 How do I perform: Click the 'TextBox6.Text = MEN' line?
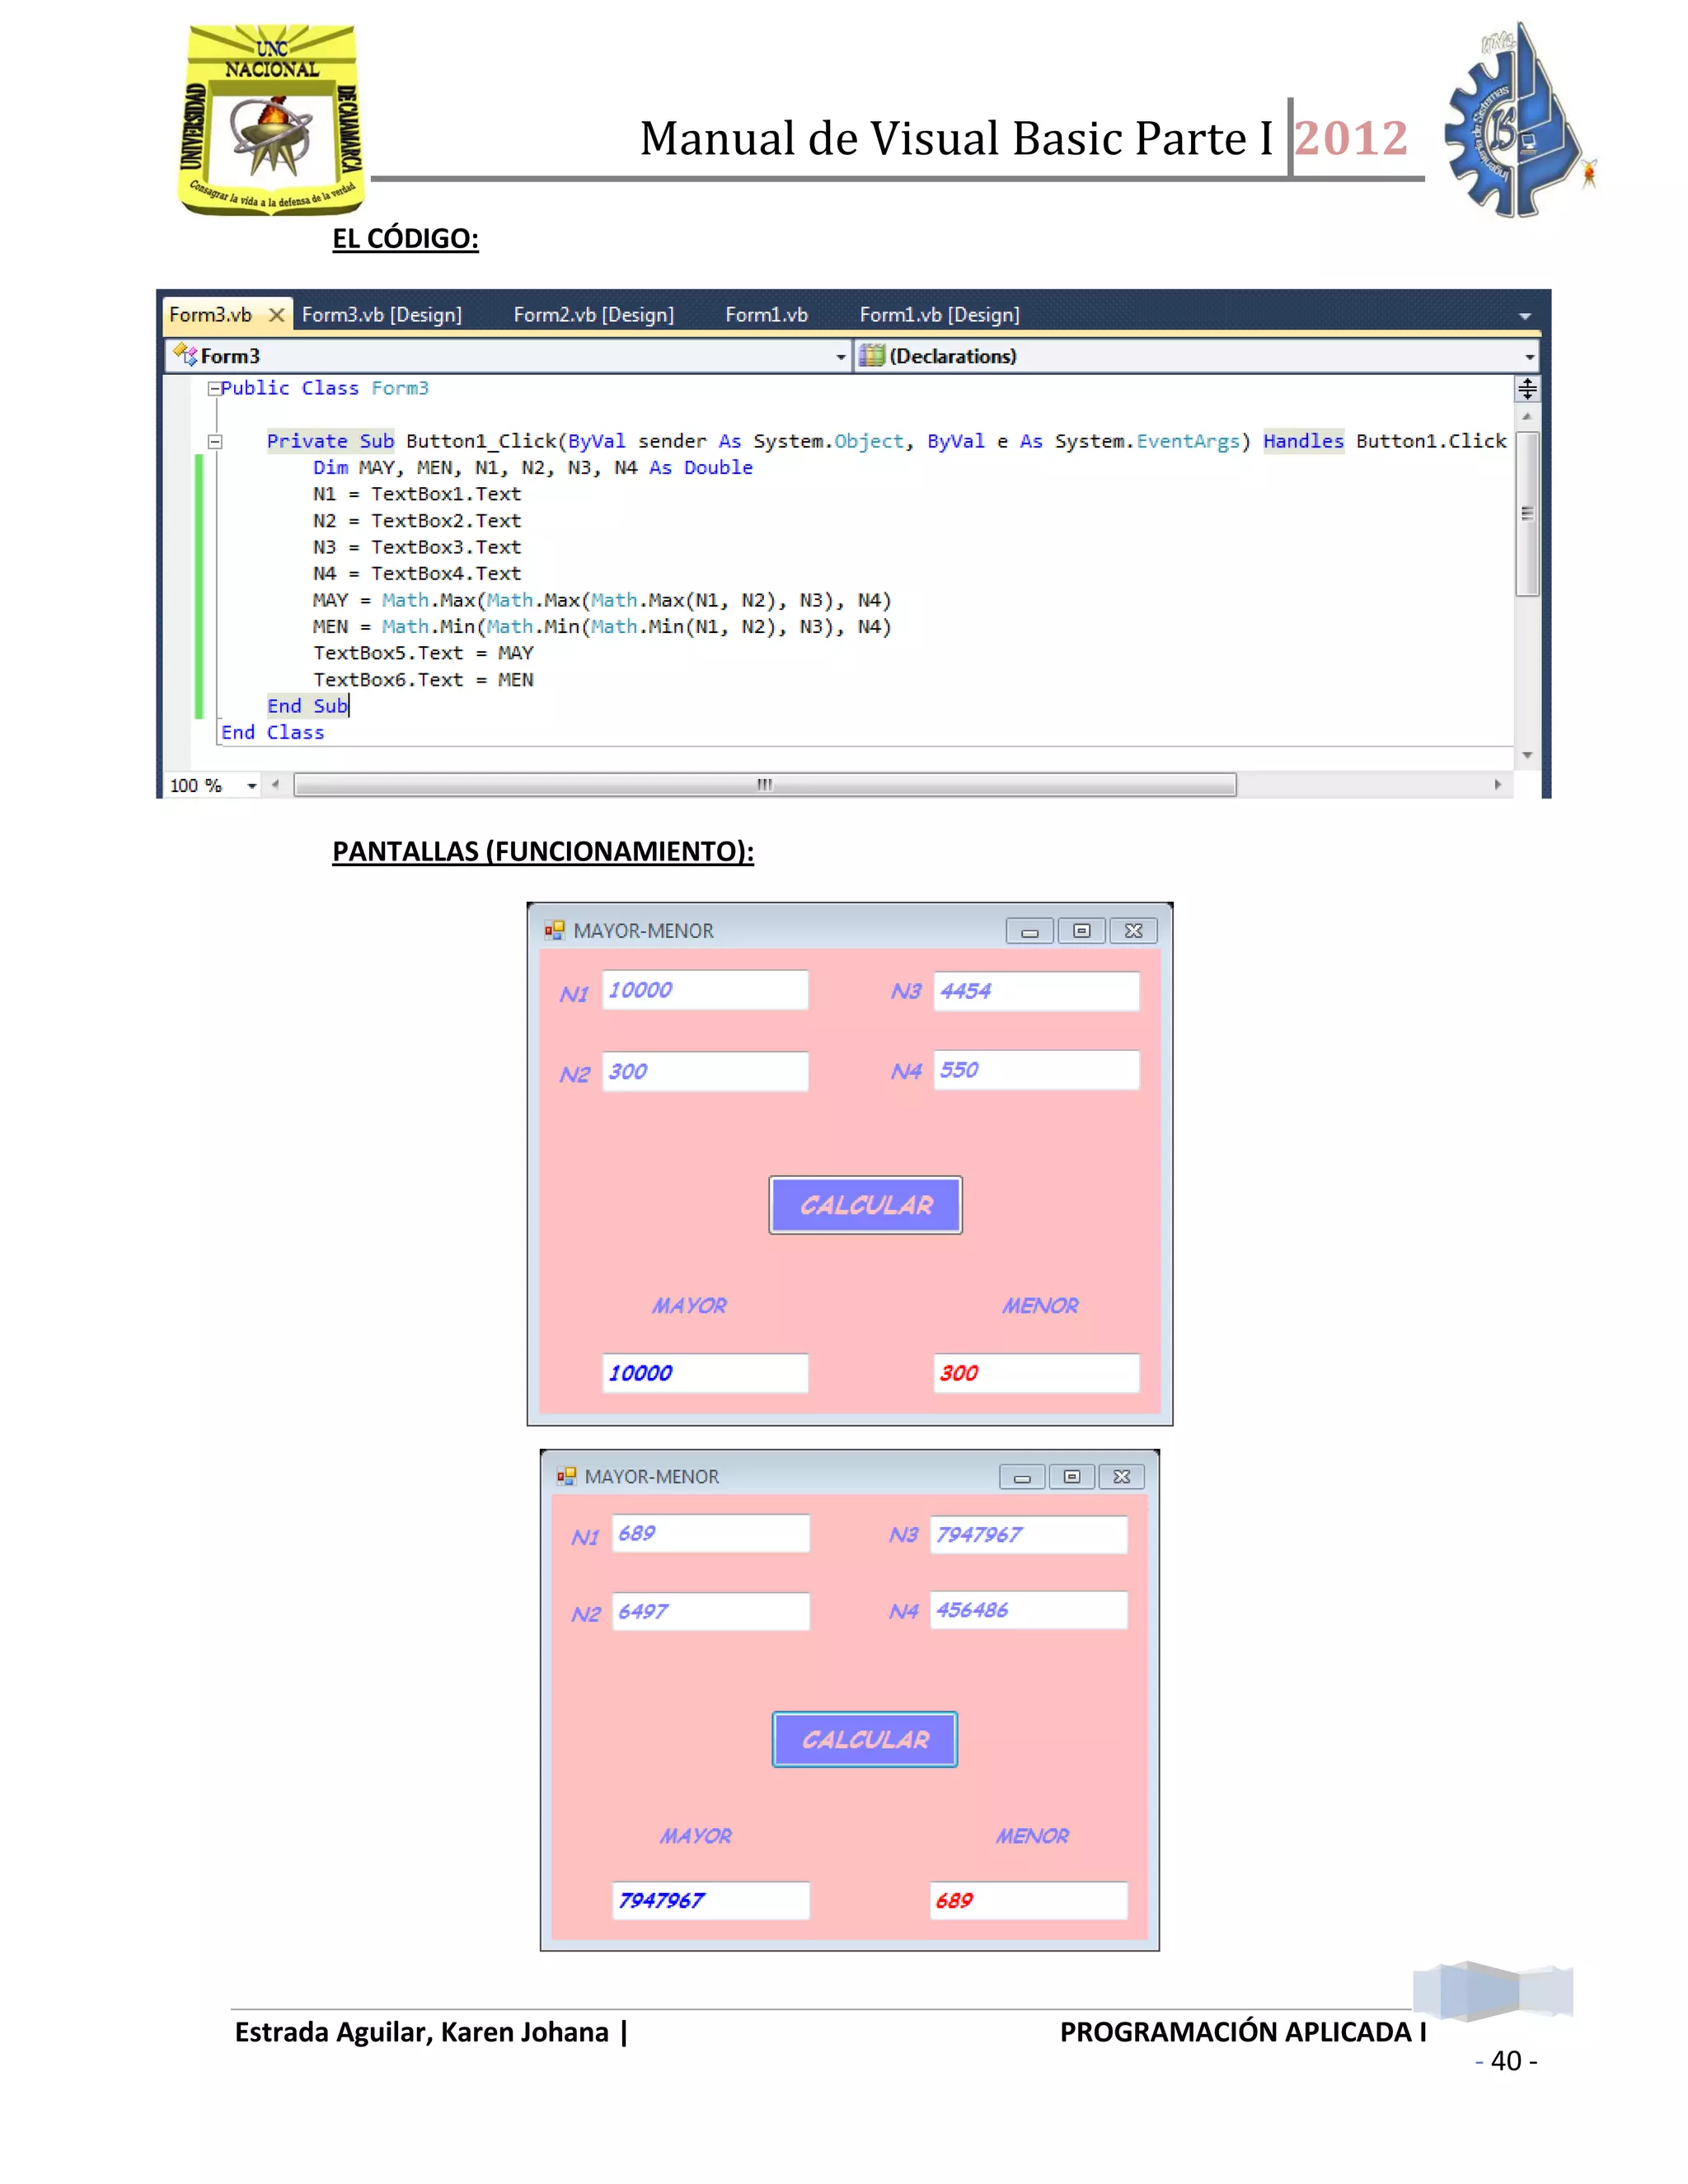tap(423, 680)
